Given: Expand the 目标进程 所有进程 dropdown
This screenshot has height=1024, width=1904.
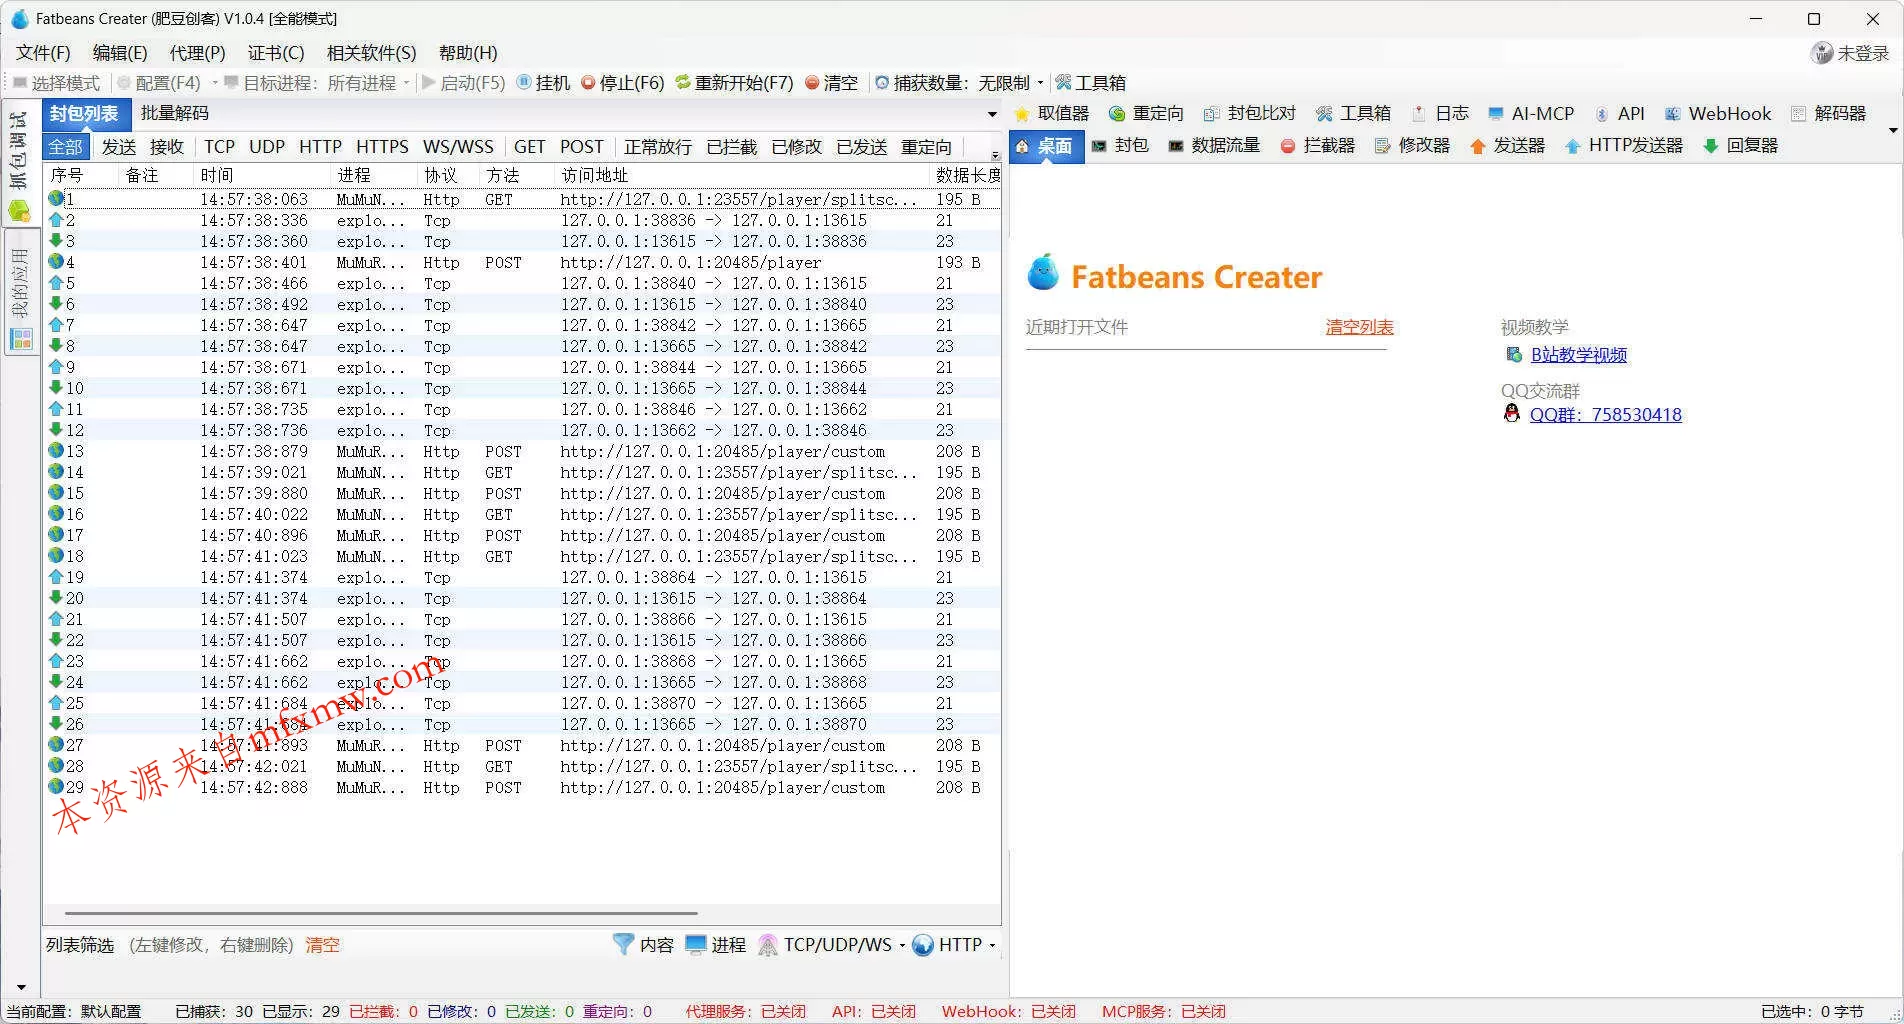Looking at the screenshot, I should (406, 83).
